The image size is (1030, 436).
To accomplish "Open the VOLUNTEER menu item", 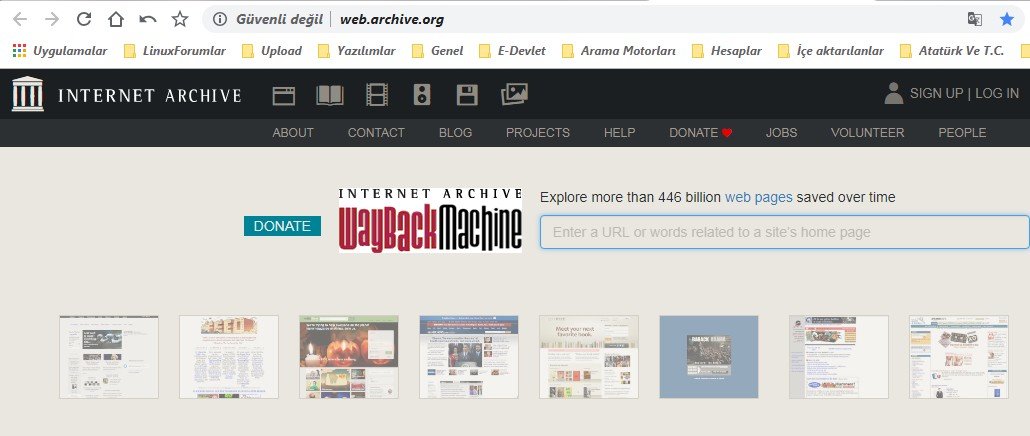I will point(868,133).
